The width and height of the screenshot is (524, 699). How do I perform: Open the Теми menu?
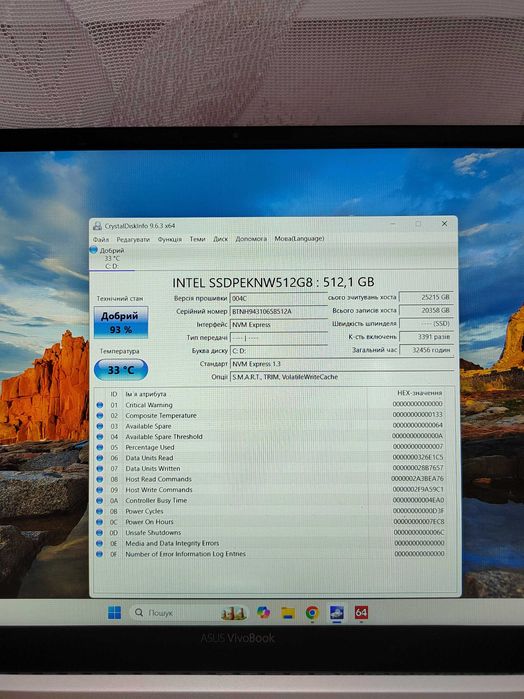pos(197,239)
